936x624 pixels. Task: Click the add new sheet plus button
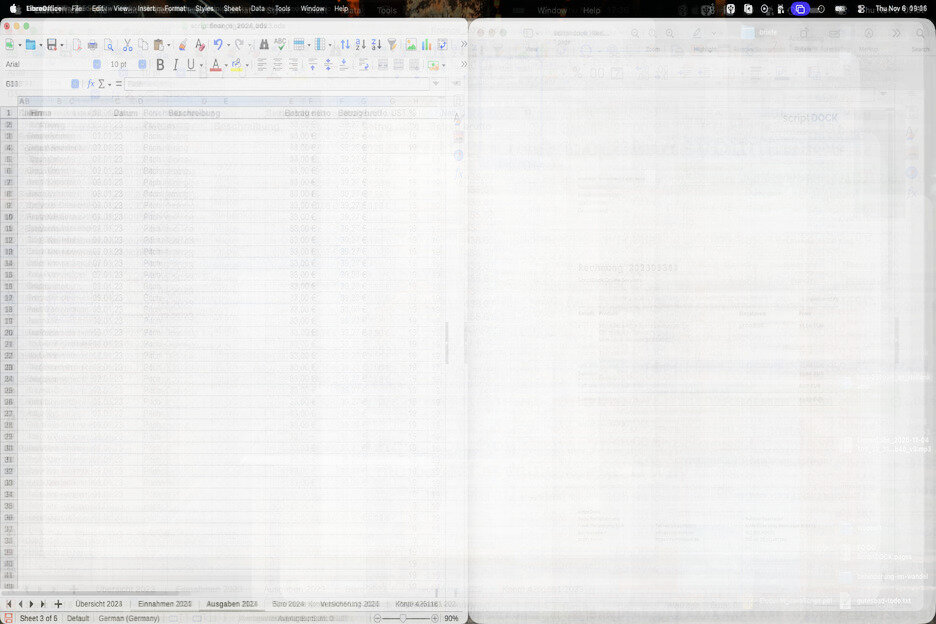point(58,604)
